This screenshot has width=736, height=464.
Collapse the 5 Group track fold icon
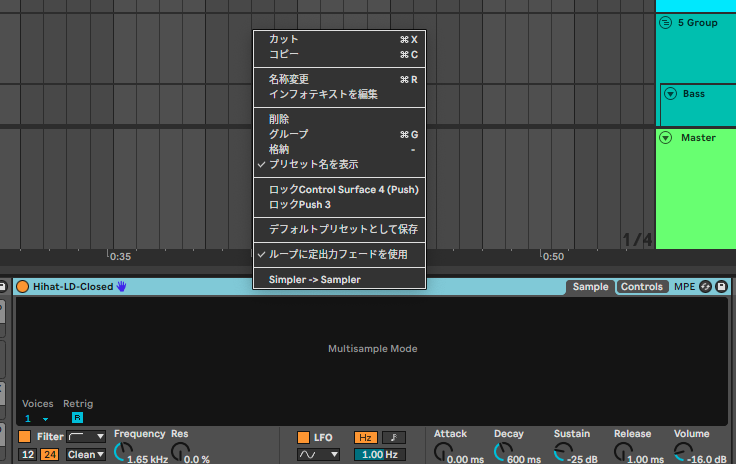click(x=665, y=22)
